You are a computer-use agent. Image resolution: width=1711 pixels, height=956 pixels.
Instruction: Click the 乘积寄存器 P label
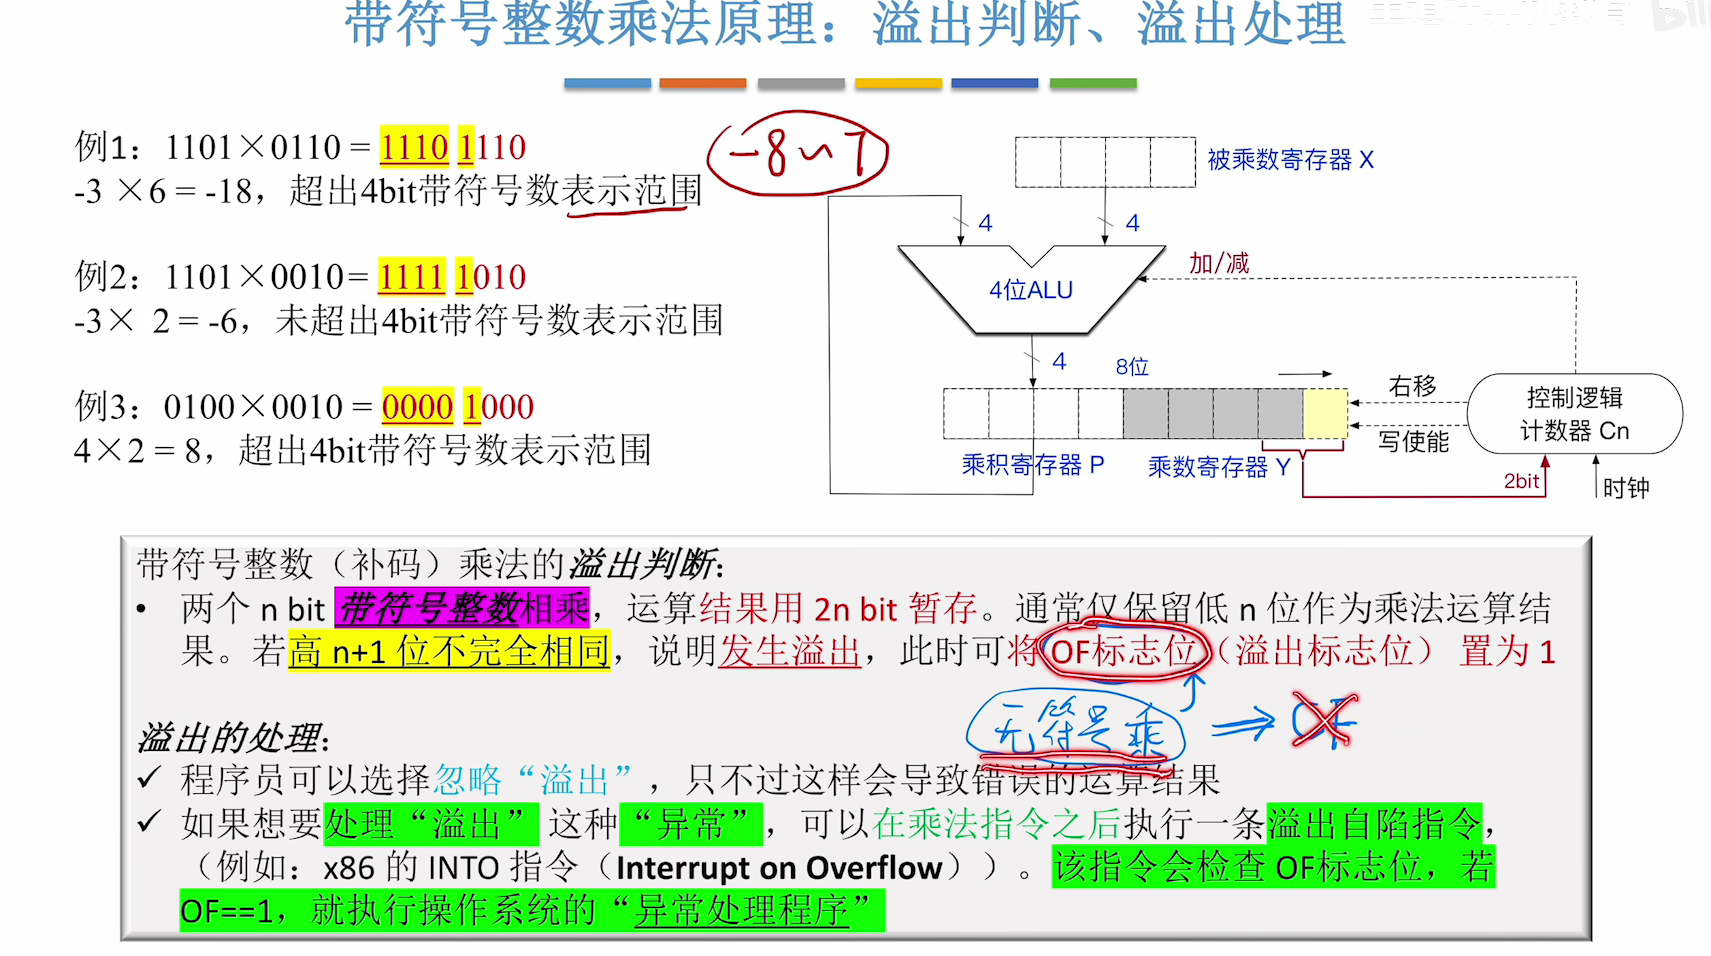point(1033,465)
